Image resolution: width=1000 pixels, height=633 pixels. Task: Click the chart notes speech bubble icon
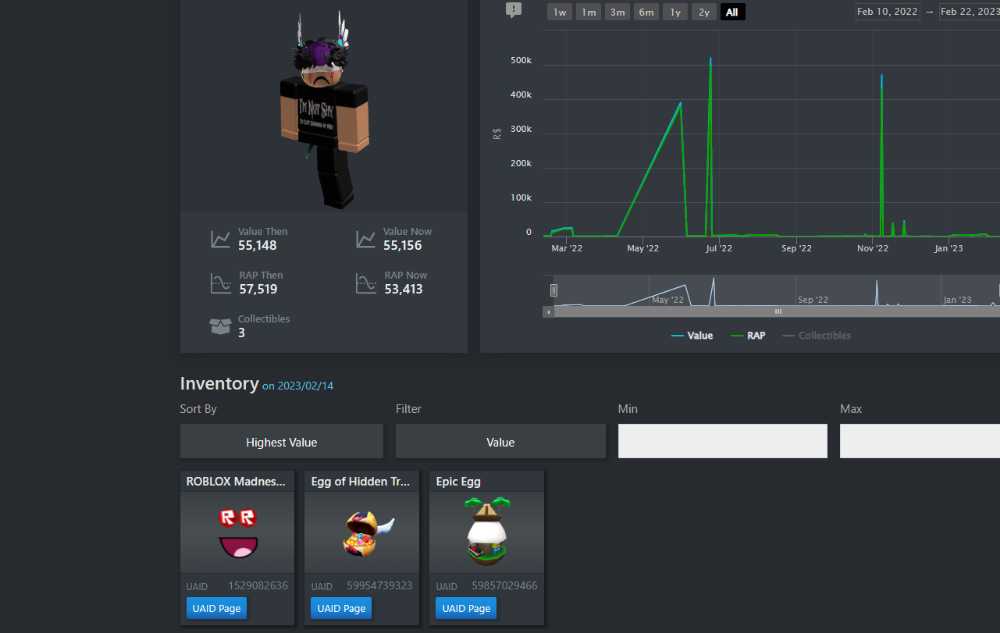[514, 10]
